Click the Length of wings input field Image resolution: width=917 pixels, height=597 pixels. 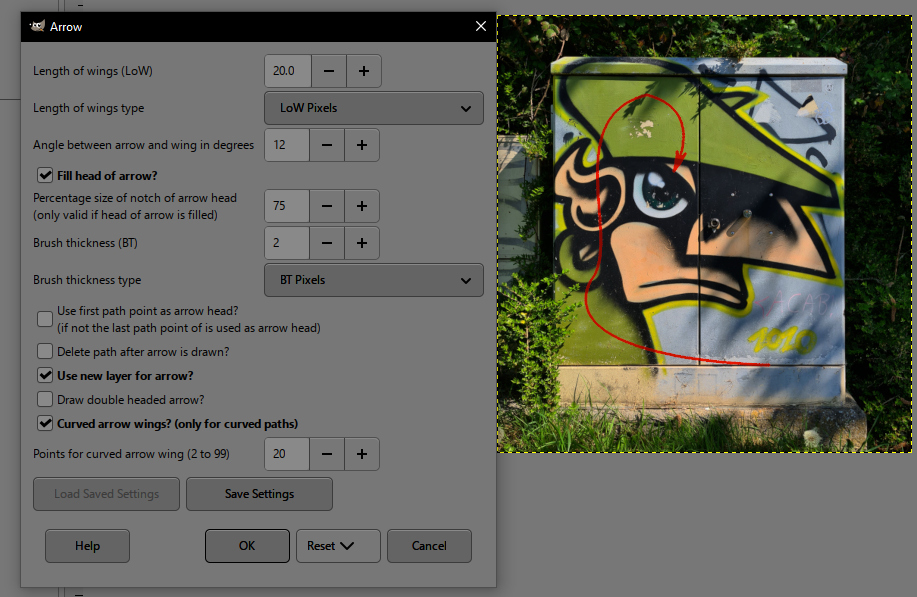(x=288, y=71)
